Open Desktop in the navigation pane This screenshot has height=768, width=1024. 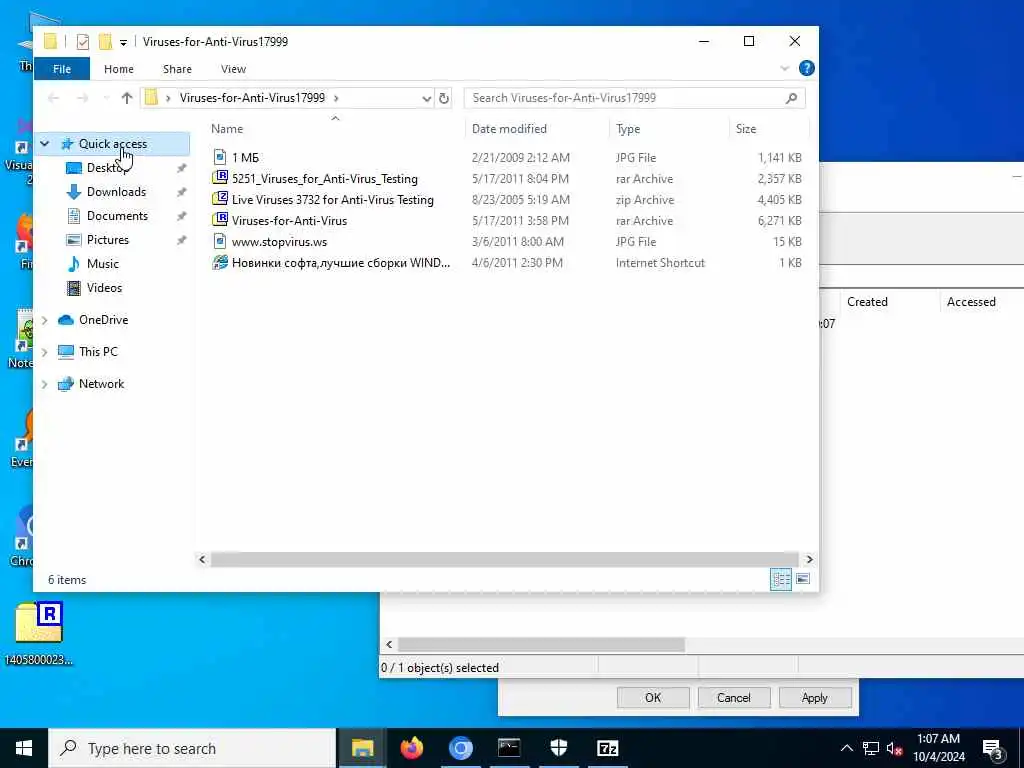tap(106, 168)
